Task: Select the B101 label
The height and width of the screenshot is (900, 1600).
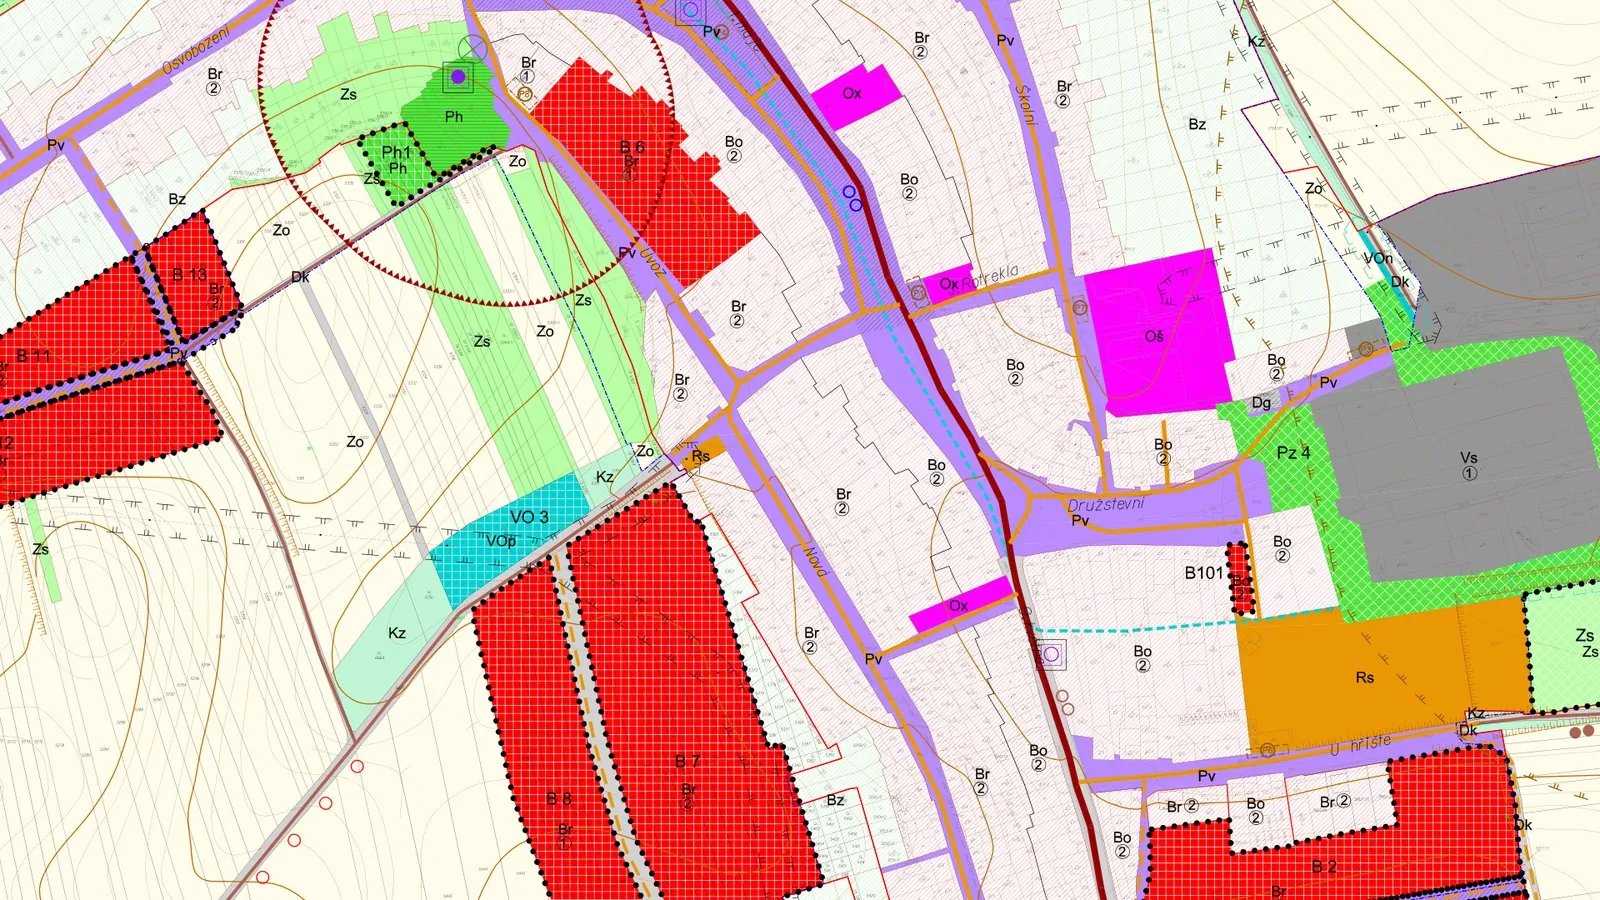Action: (1204, 573)
